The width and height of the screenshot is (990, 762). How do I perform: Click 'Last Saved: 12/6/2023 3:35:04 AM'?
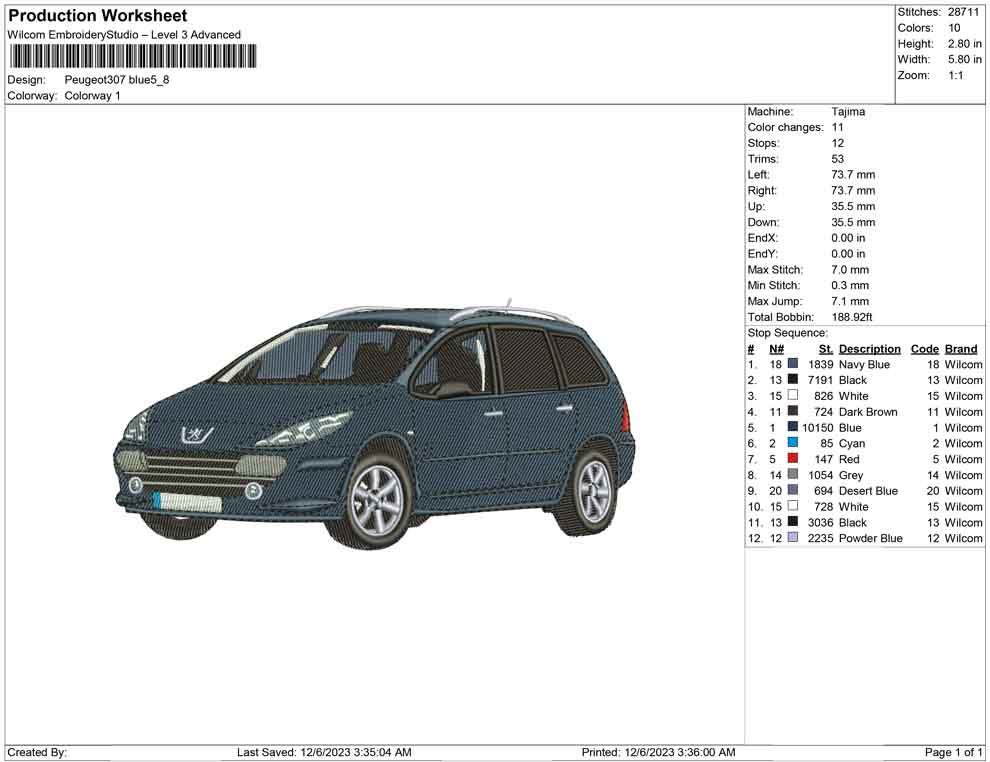324,752
